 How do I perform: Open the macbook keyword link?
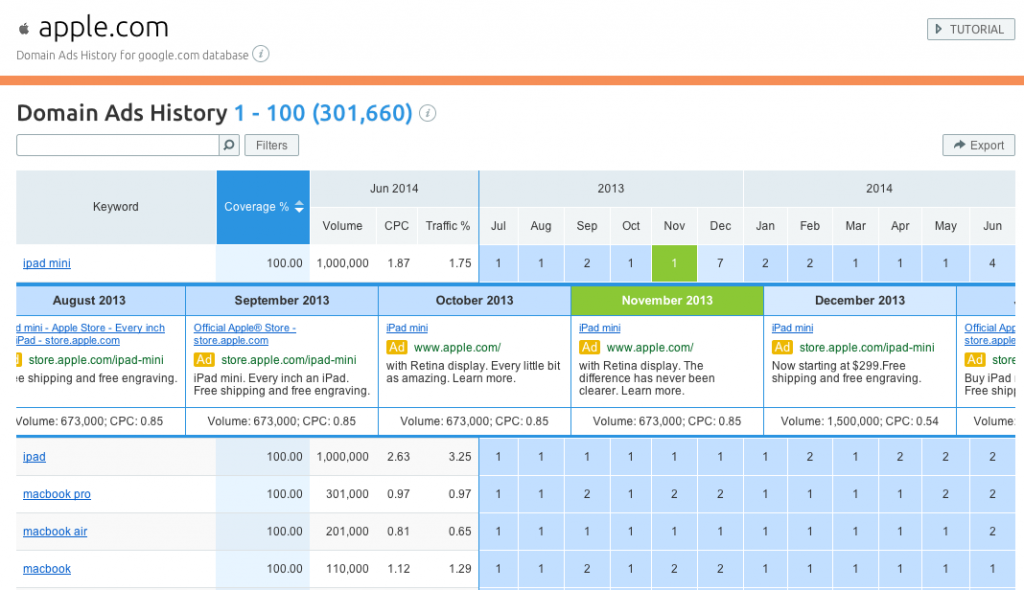click(47, 569)
